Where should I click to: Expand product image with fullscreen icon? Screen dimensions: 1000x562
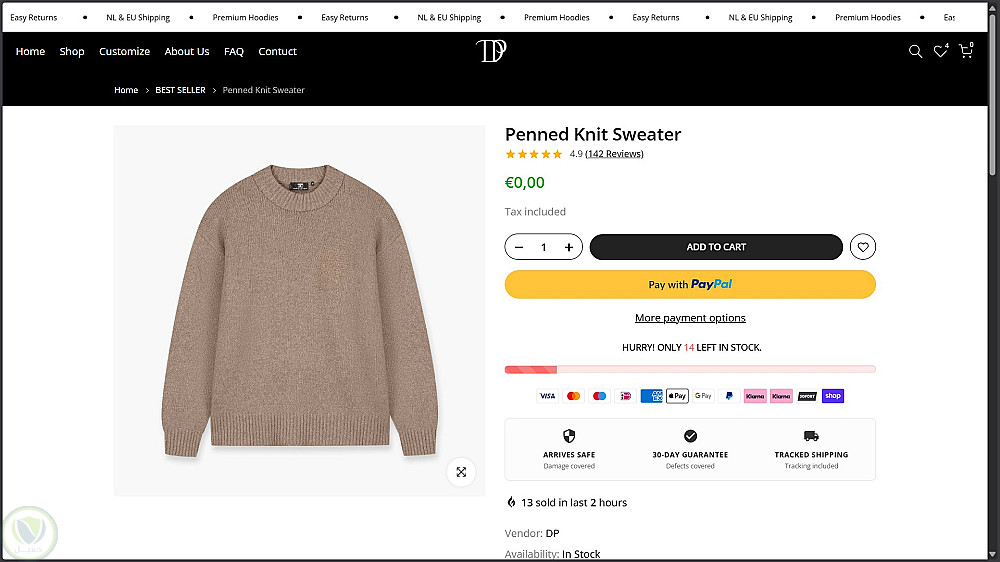click(x=461, y=472)
